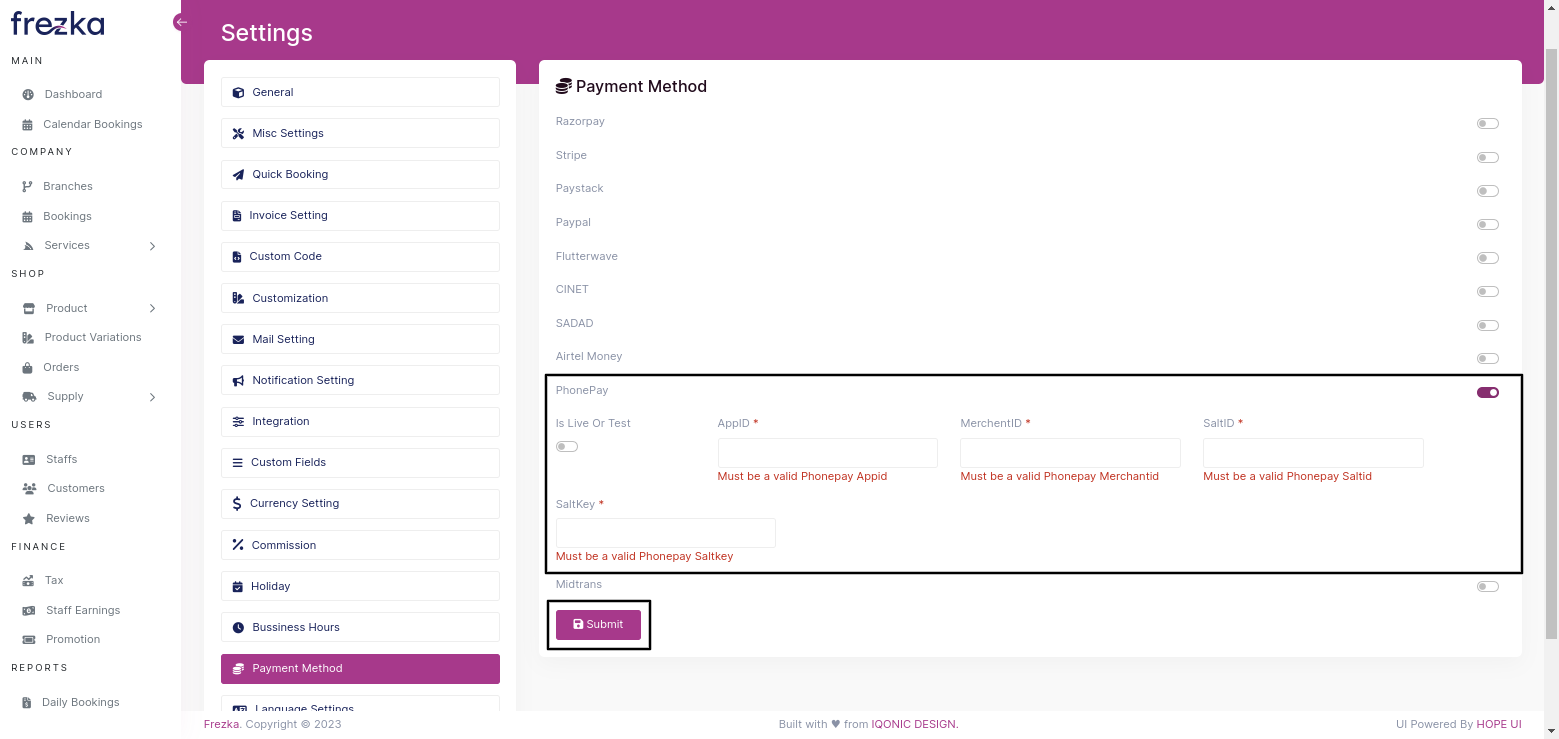Click the Customers people icon
This screenshot has height=739, width=1559.
pos(28,489)
